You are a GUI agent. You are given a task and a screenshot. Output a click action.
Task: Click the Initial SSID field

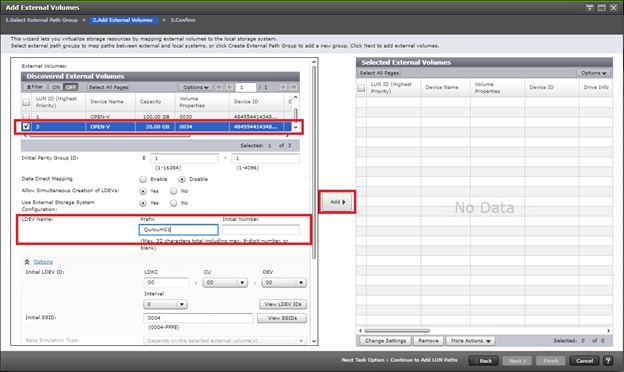[x=198, y=318]
